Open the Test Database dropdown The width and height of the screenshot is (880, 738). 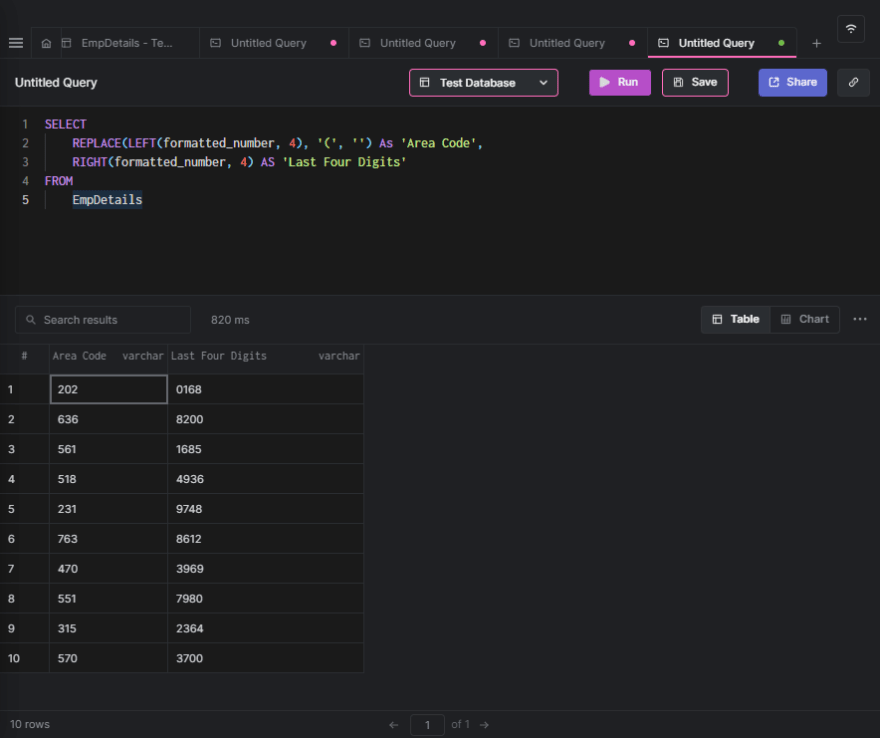(483, 82)
